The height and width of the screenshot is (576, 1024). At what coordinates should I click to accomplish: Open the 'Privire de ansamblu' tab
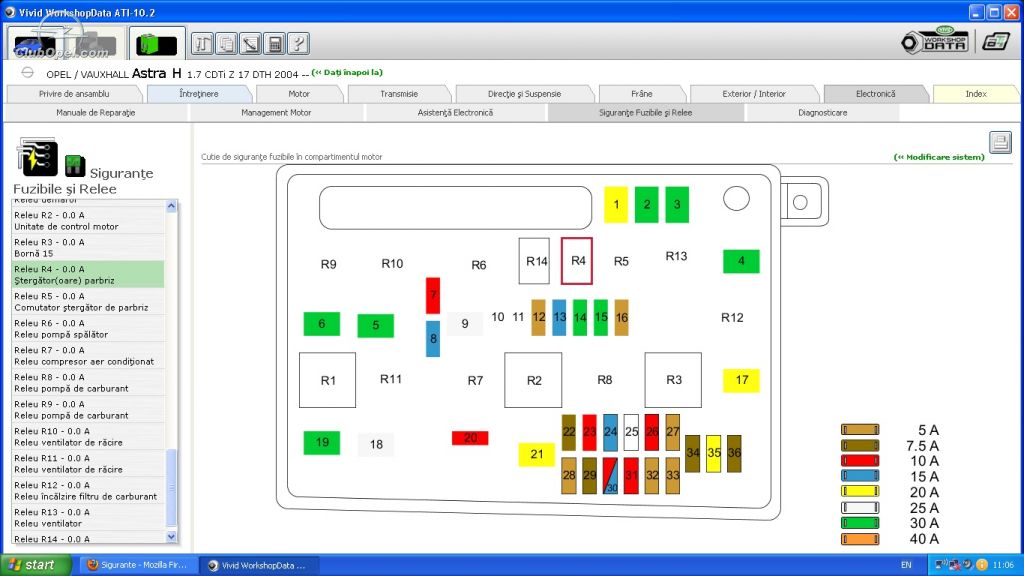pos(74,94)
